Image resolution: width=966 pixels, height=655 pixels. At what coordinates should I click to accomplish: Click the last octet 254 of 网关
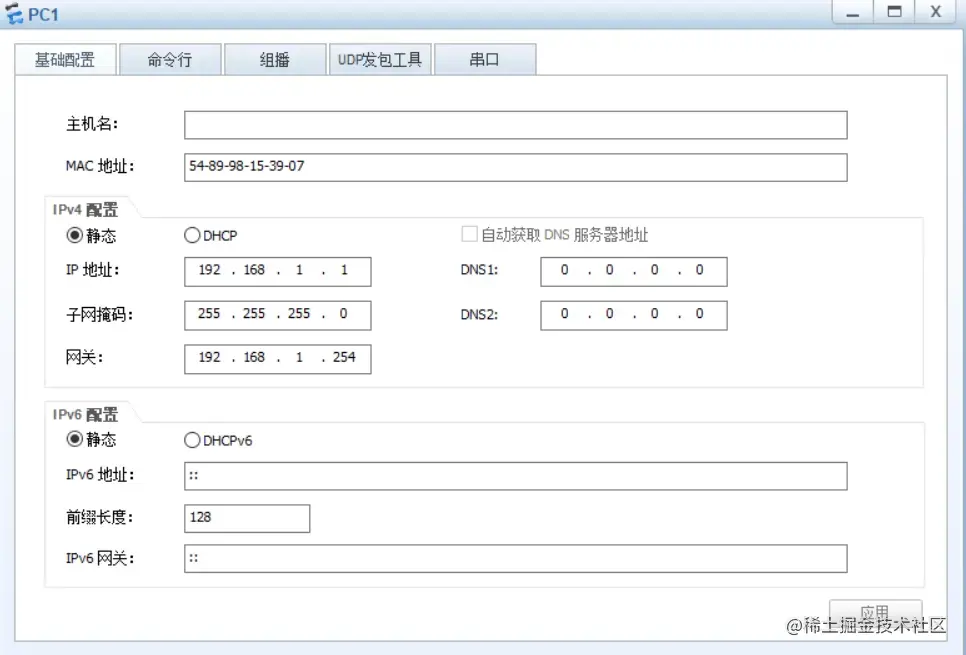click(344, 357)
